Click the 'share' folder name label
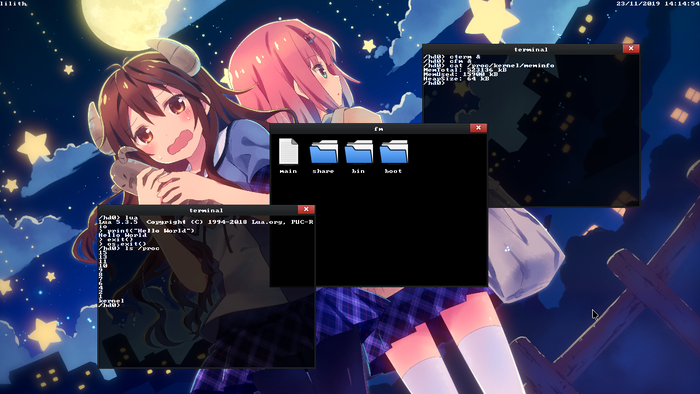Viewport: 700px width, 394px height. pyautogui.click(x=323, y=171)
